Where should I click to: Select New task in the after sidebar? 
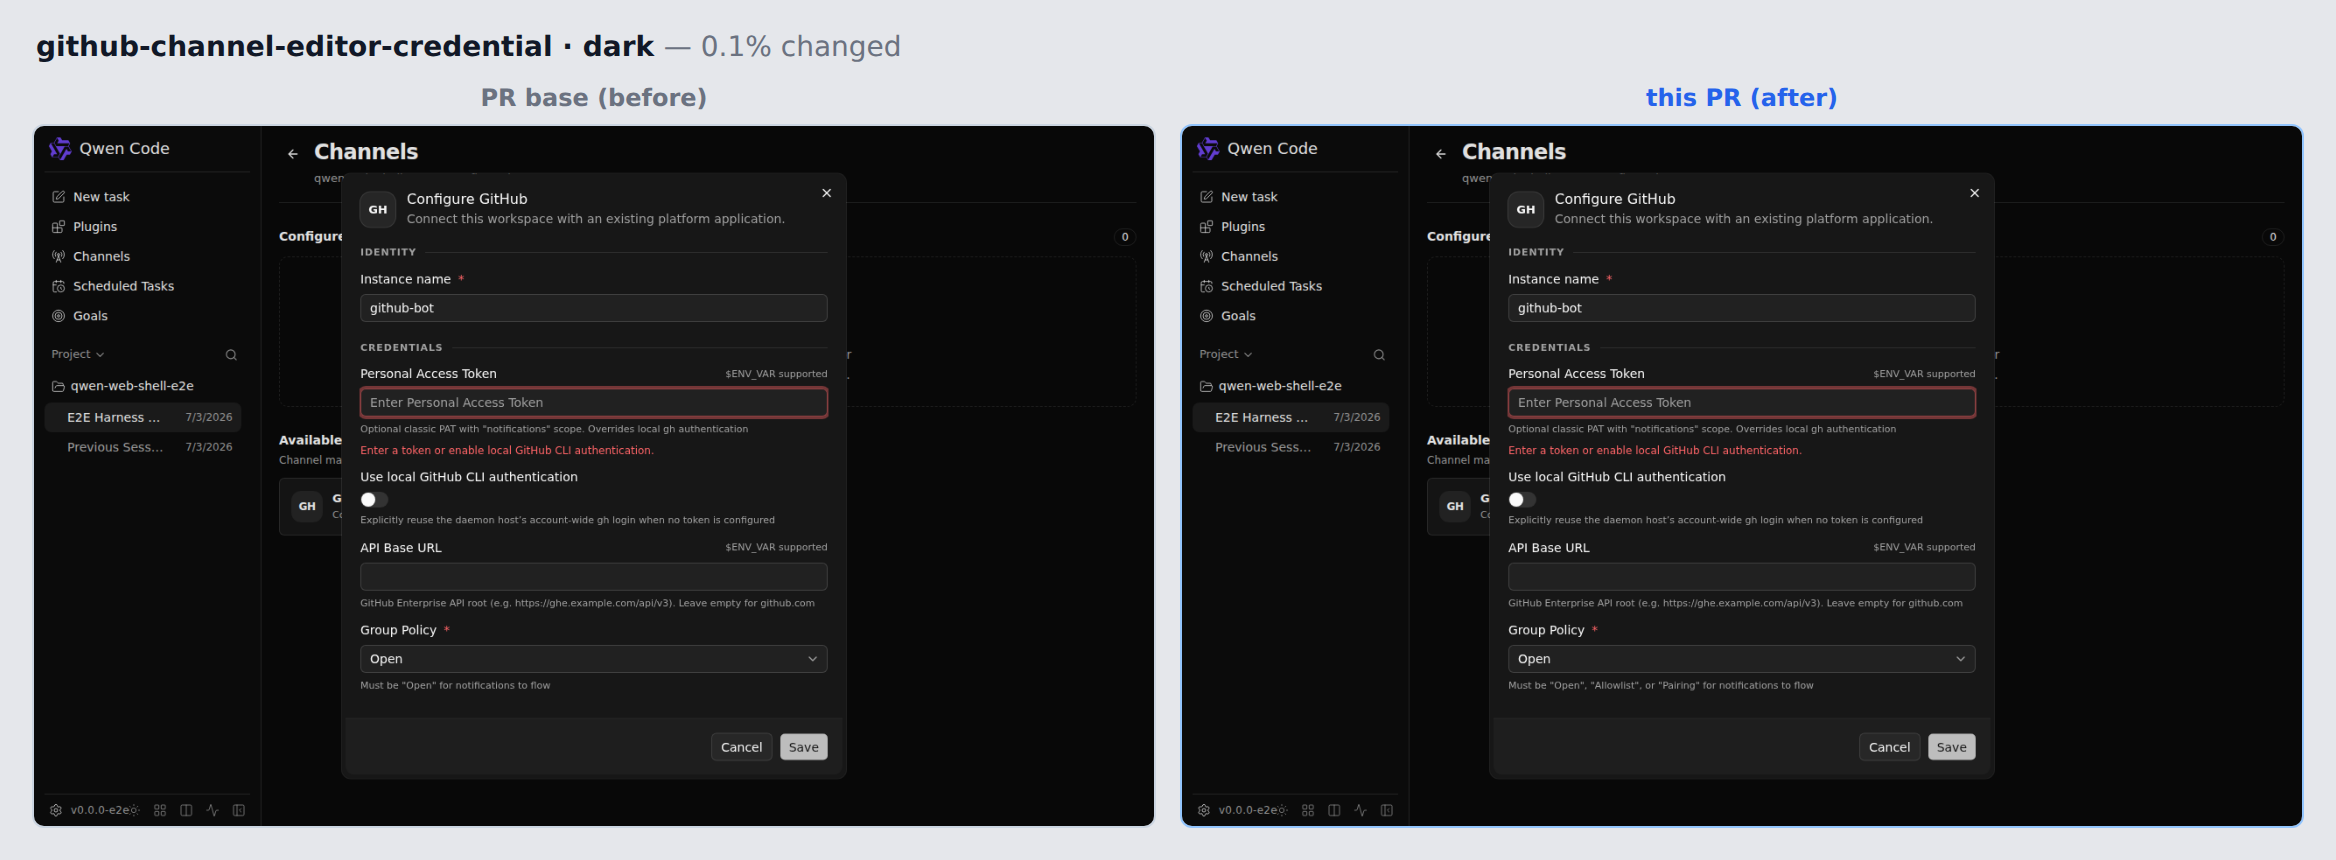(x=1291, y=197)
